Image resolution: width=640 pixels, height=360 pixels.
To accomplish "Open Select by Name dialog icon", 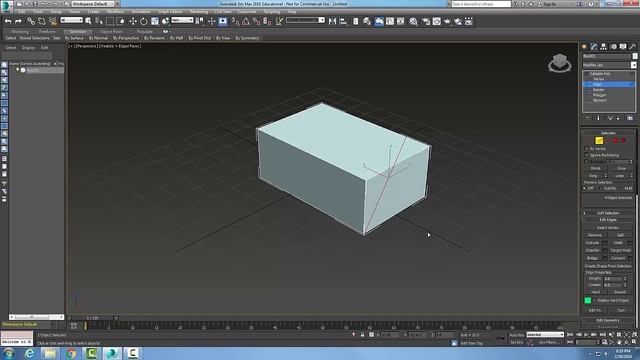I will coord(99,21).
